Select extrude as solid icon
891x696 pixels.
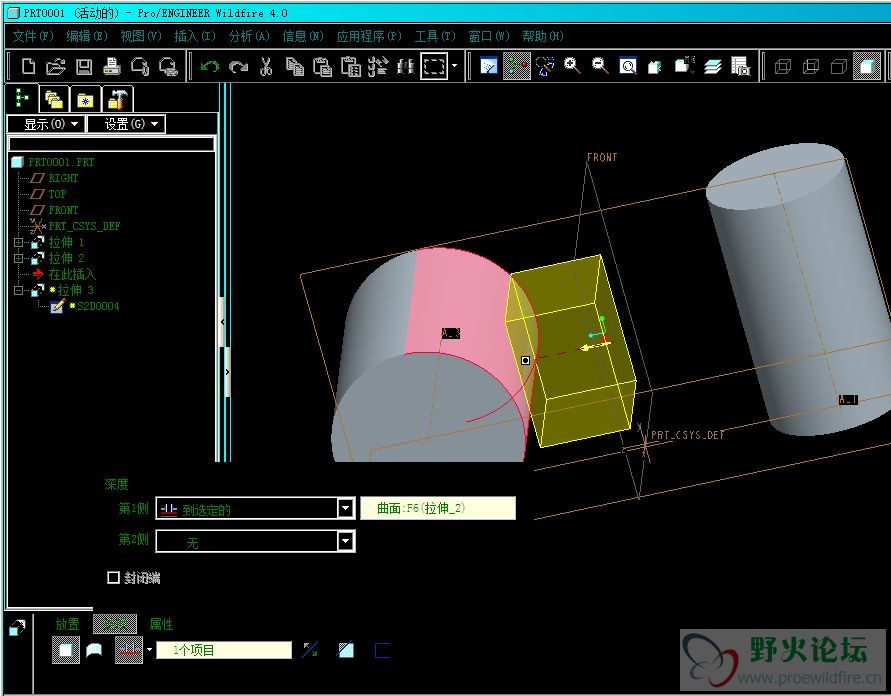(x=66, y=649)
